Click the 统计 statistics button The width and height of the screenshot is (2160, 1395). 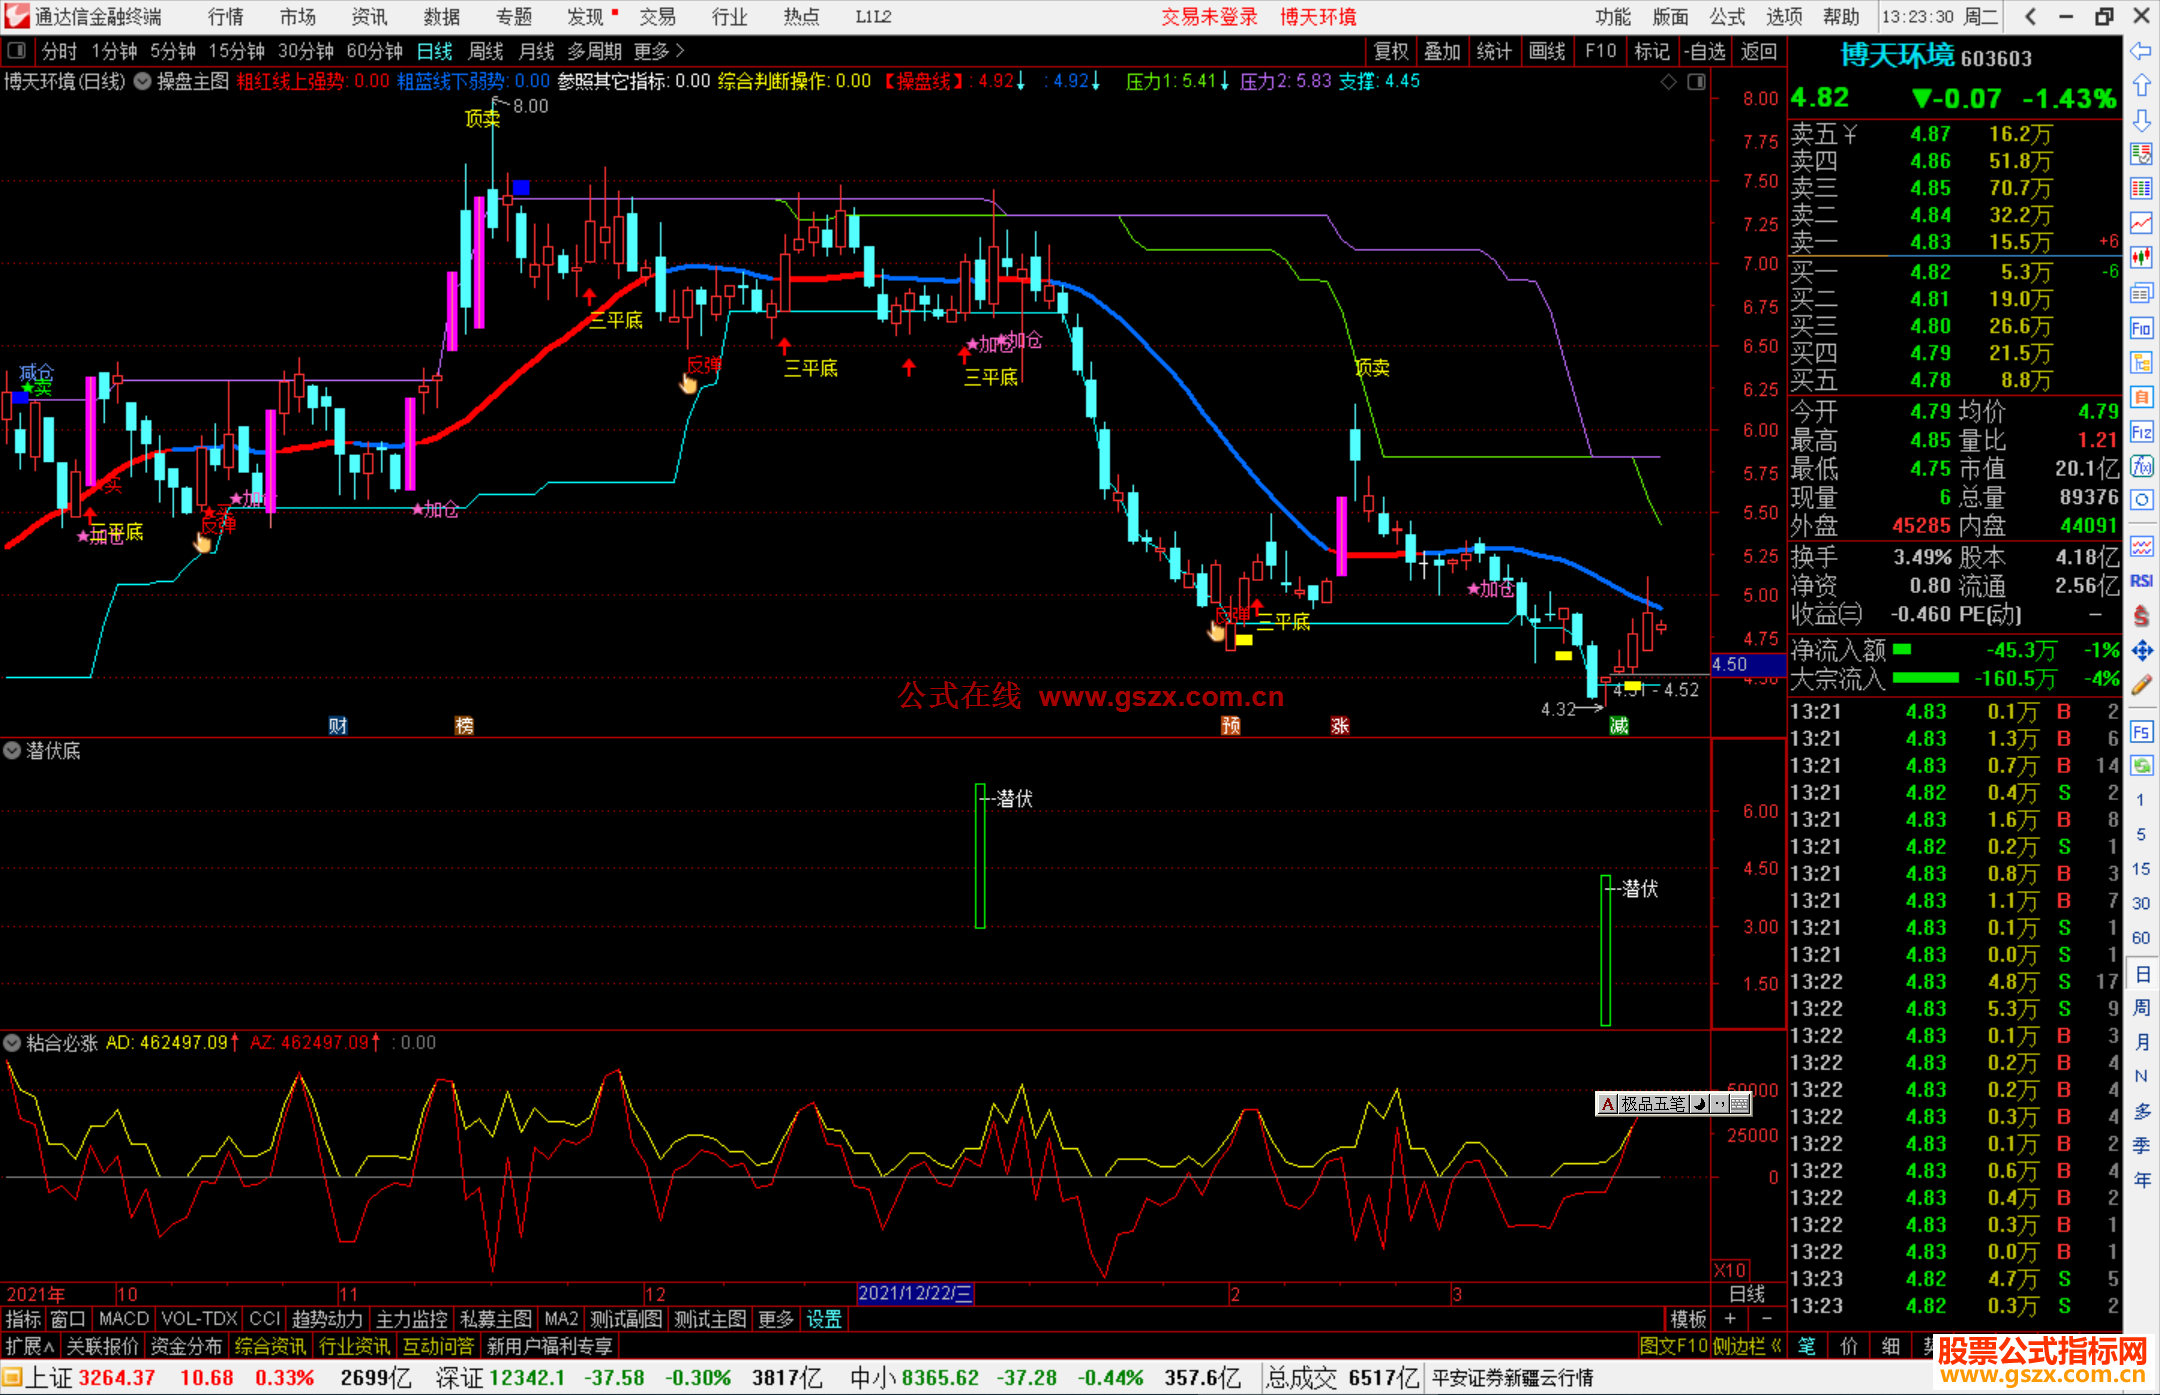[x=1495, y=51]
